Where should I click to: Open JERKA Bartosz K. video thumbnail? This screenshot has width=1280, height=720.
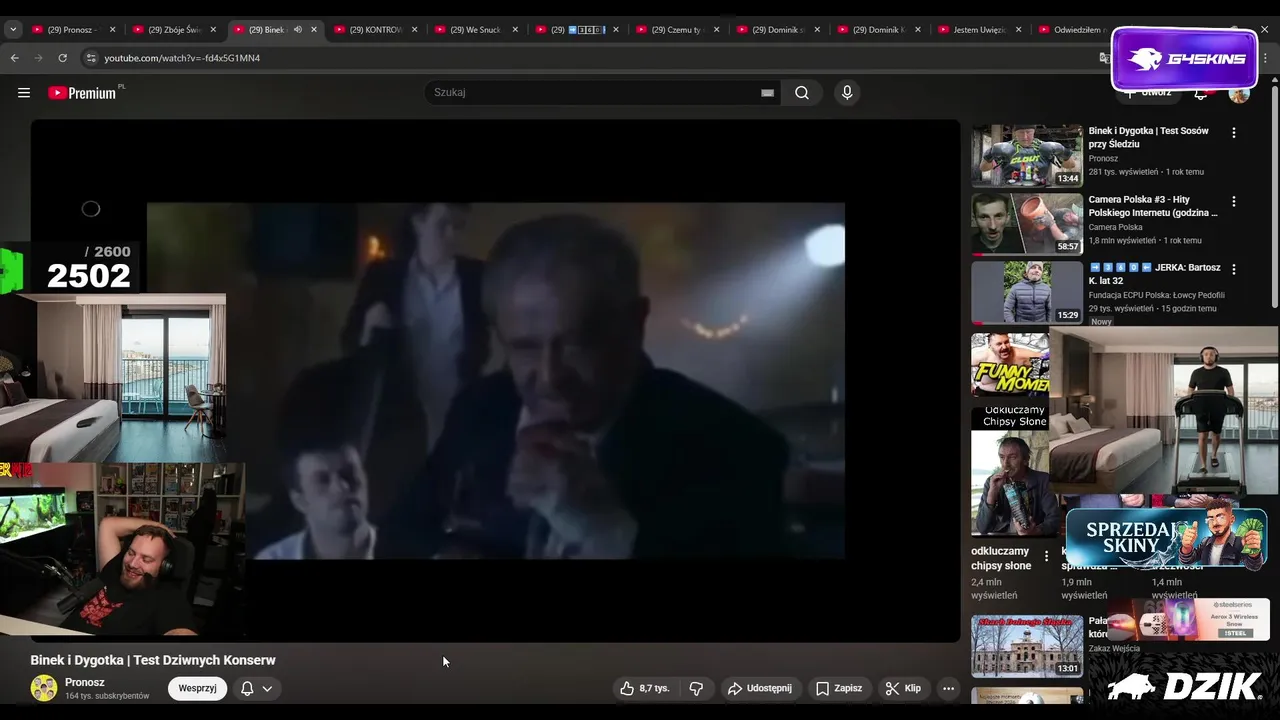pos(1027,292)
